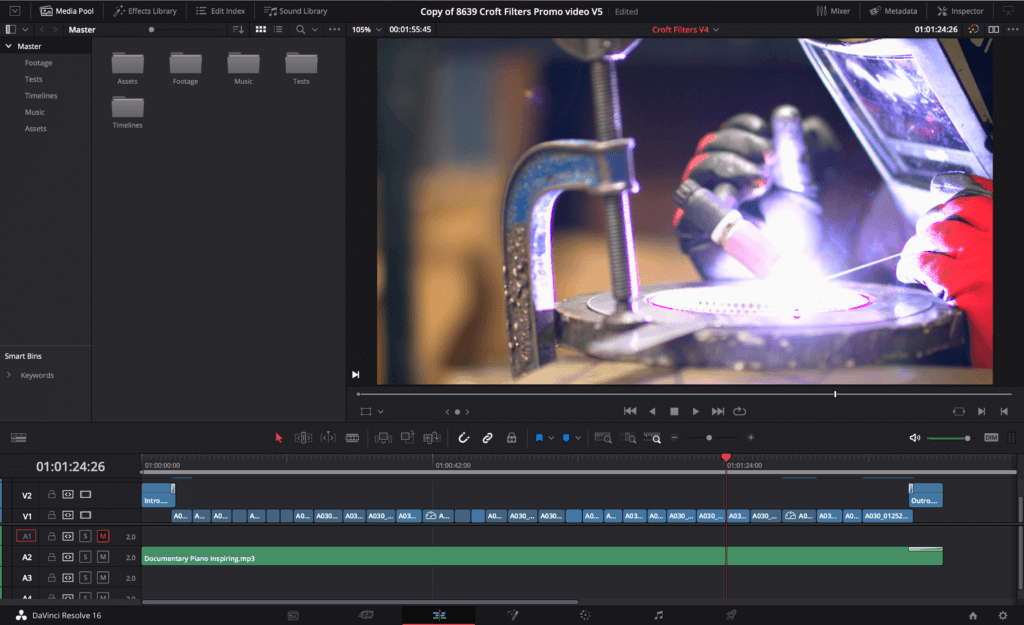The width and height of the screenshot is (1024, 625).
Task: Open the Mixer panel
Action: (x=833, y=11)
